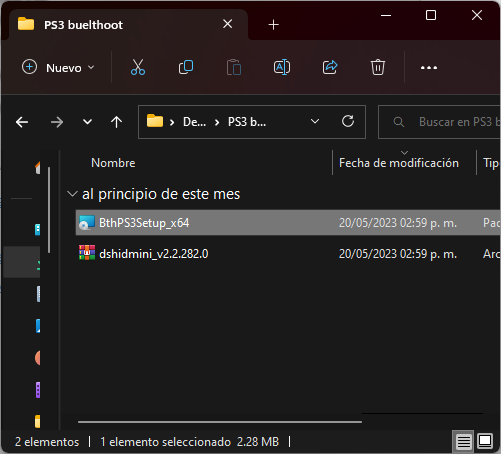This screenshot has height=454, width=501.
Task: Click '1 elemento seleccionado 2.28 MB' status
Action: point(189,442)
